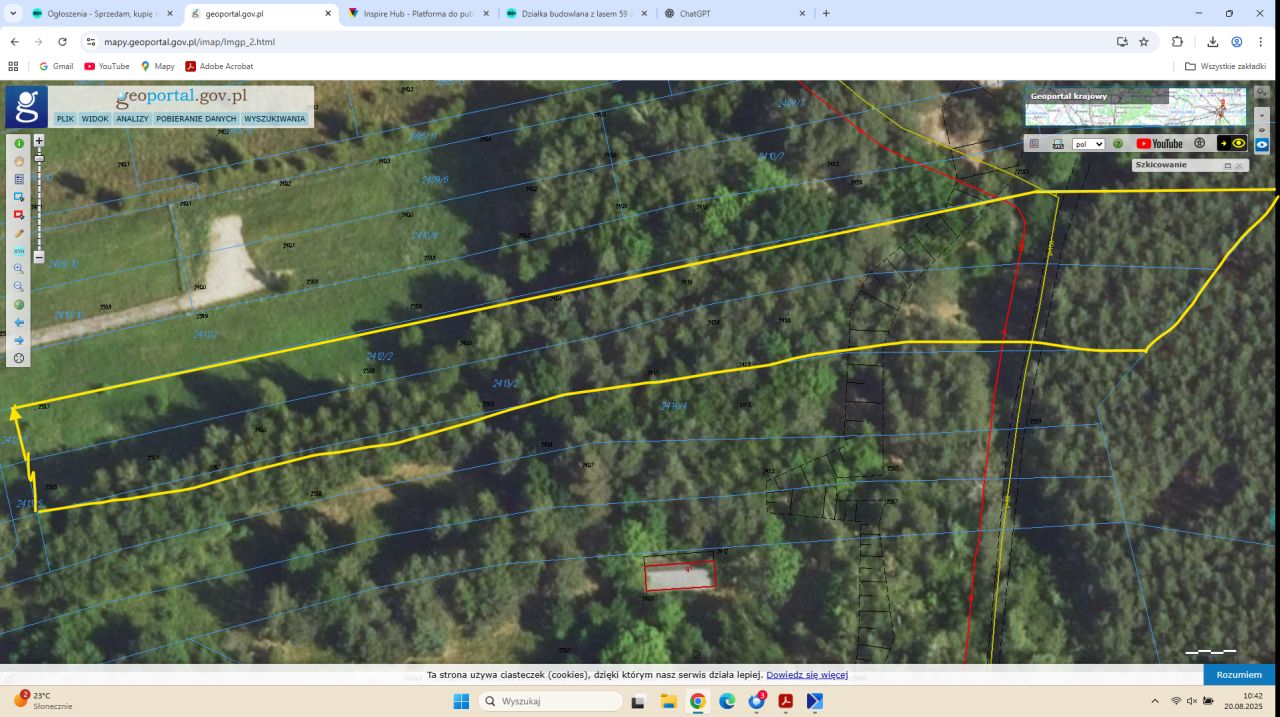Image resolution: width=1280 pixels, height=717 pixels.
Task: Activate the pencil measure tool
Action: [x=19, y=233]
